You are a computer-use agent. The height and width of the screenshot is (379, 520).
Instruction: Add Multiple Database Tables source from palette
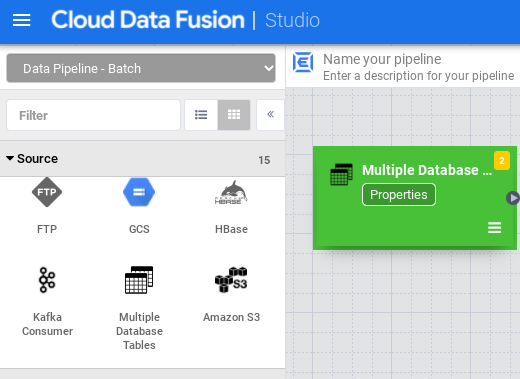coord(139,308)
